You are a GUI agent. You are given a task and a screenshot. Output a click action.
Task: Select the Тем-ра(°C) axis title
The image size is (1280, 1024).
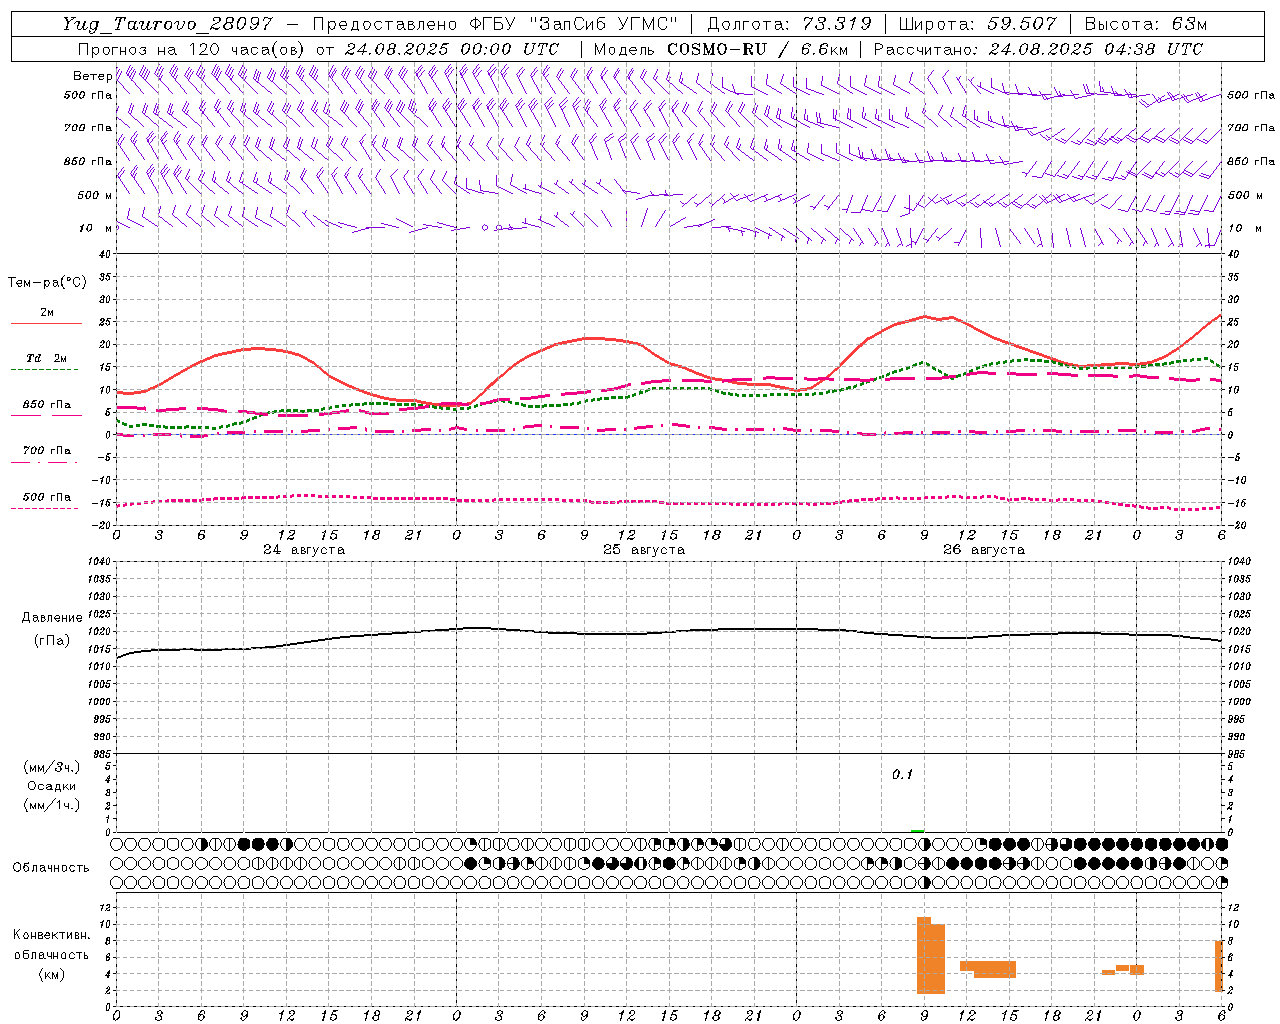click(47, 283)
